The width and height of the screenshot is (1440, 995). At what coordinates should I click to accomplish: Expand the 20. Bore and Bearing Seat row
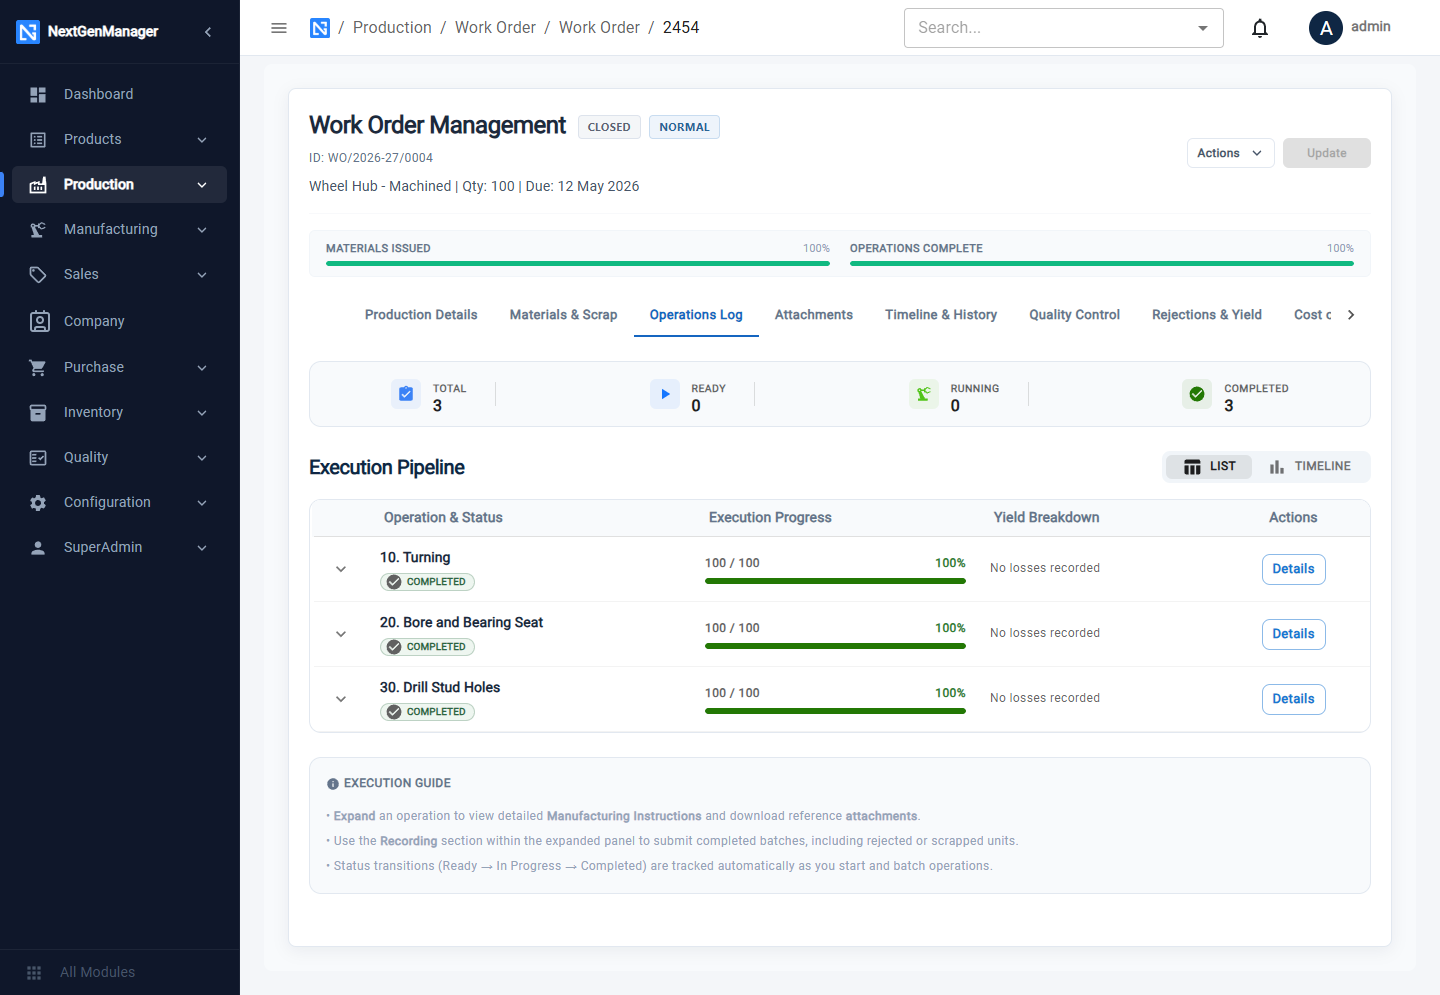pos(341,634)
